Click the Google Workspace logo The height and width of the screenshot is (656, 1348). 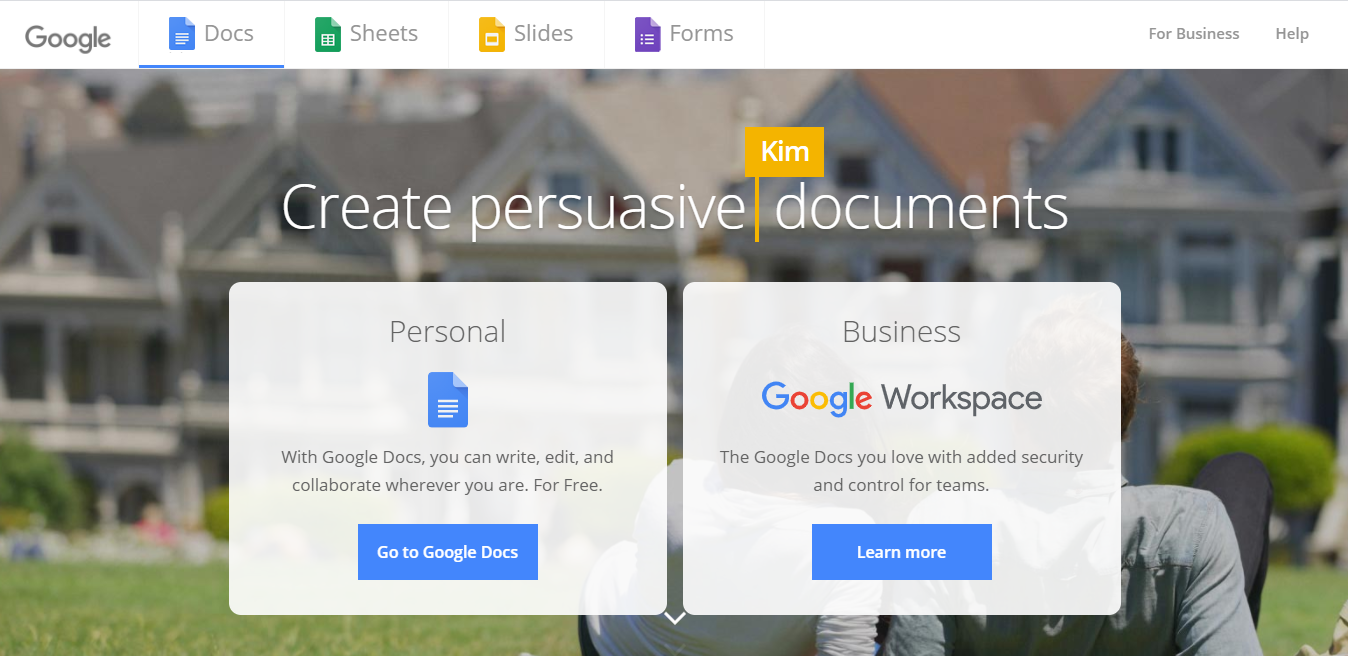pos(901,398)
